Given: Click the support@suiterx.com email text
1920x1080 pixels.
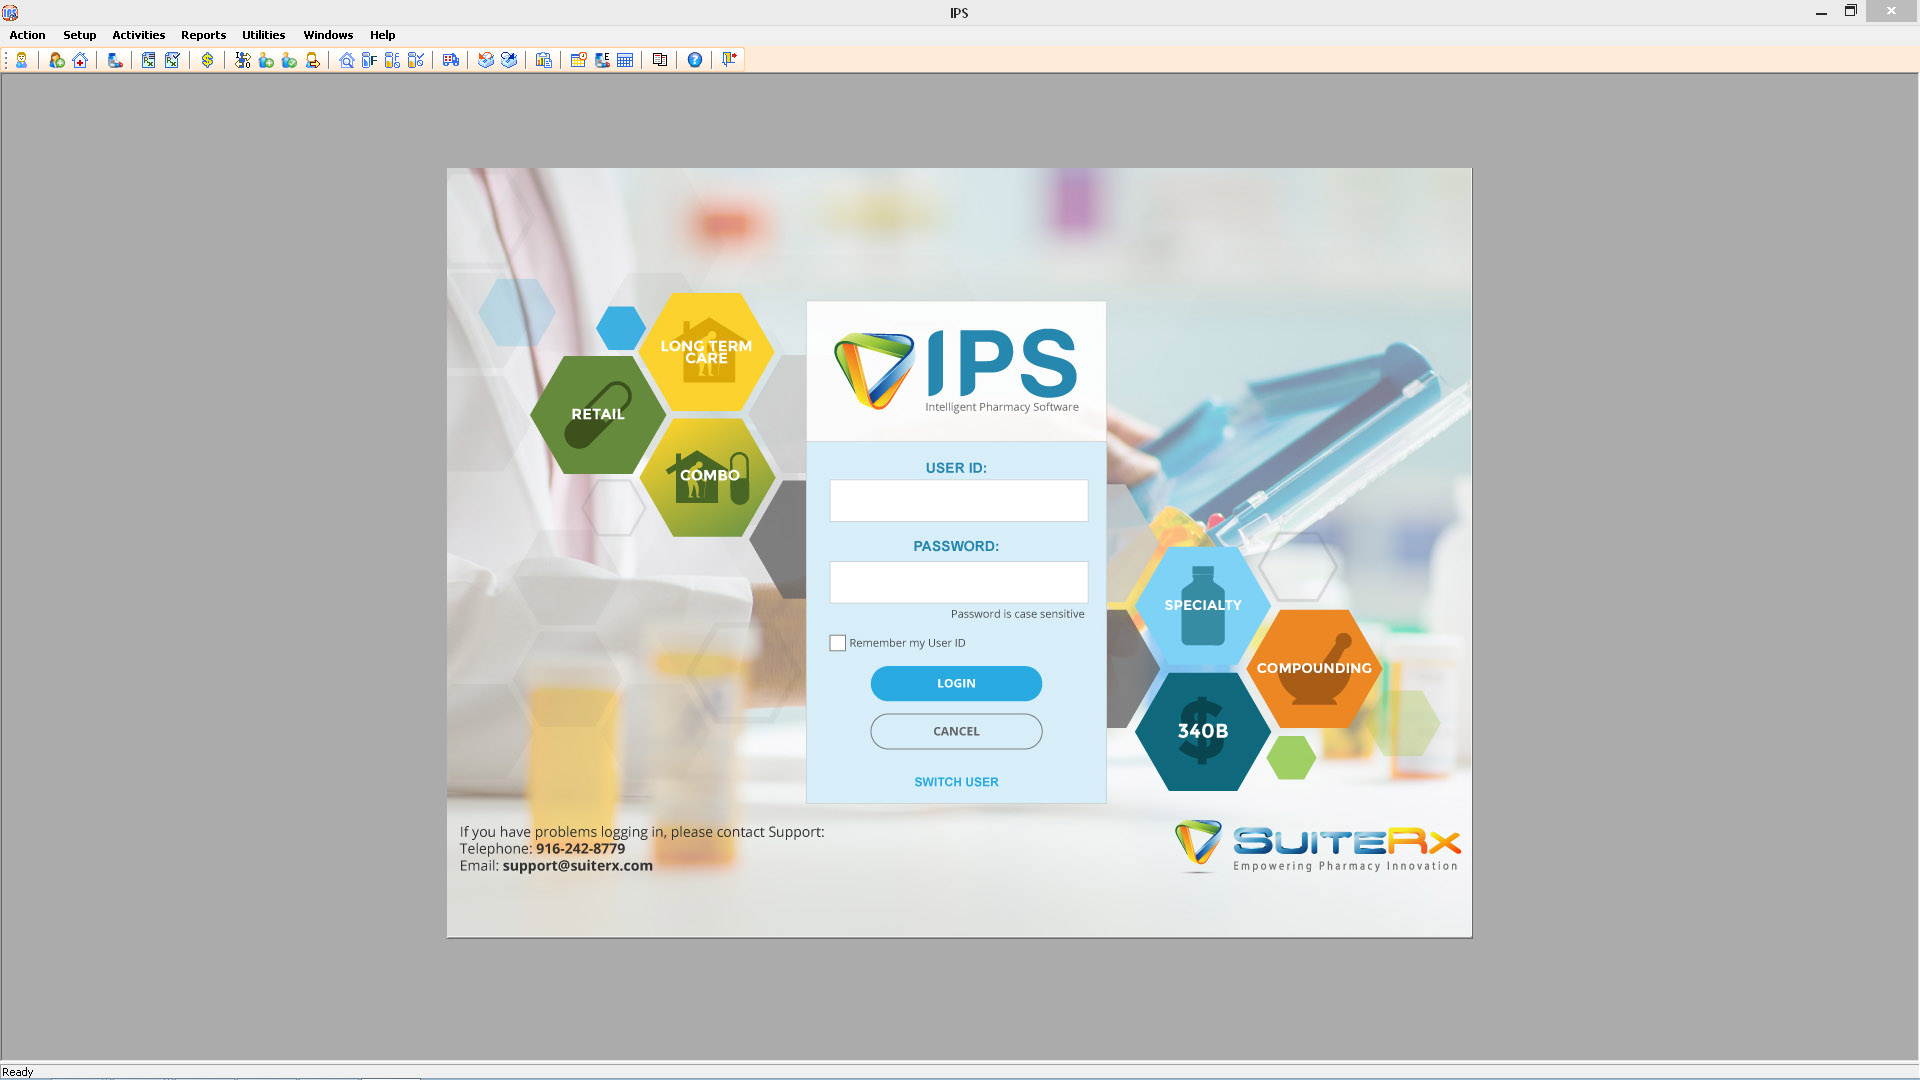Looking at the screenshot, I should [577, 866].
